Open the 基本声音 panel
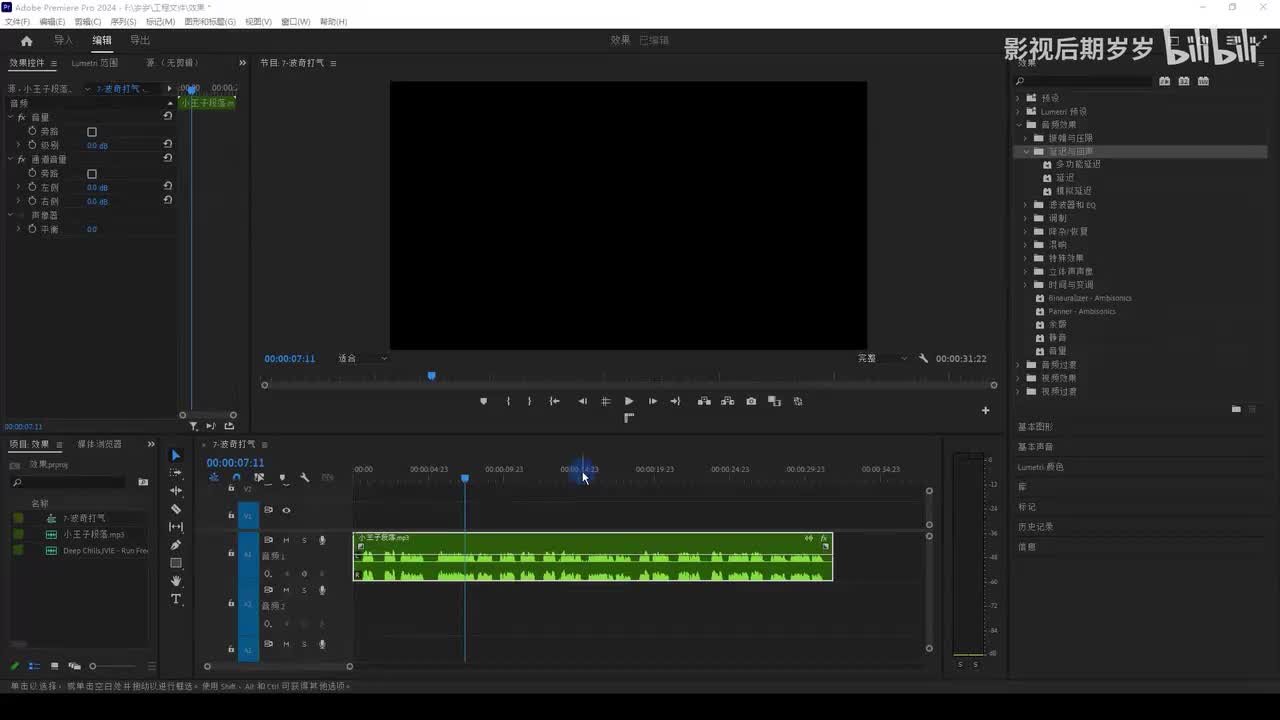 [1035, 447]
